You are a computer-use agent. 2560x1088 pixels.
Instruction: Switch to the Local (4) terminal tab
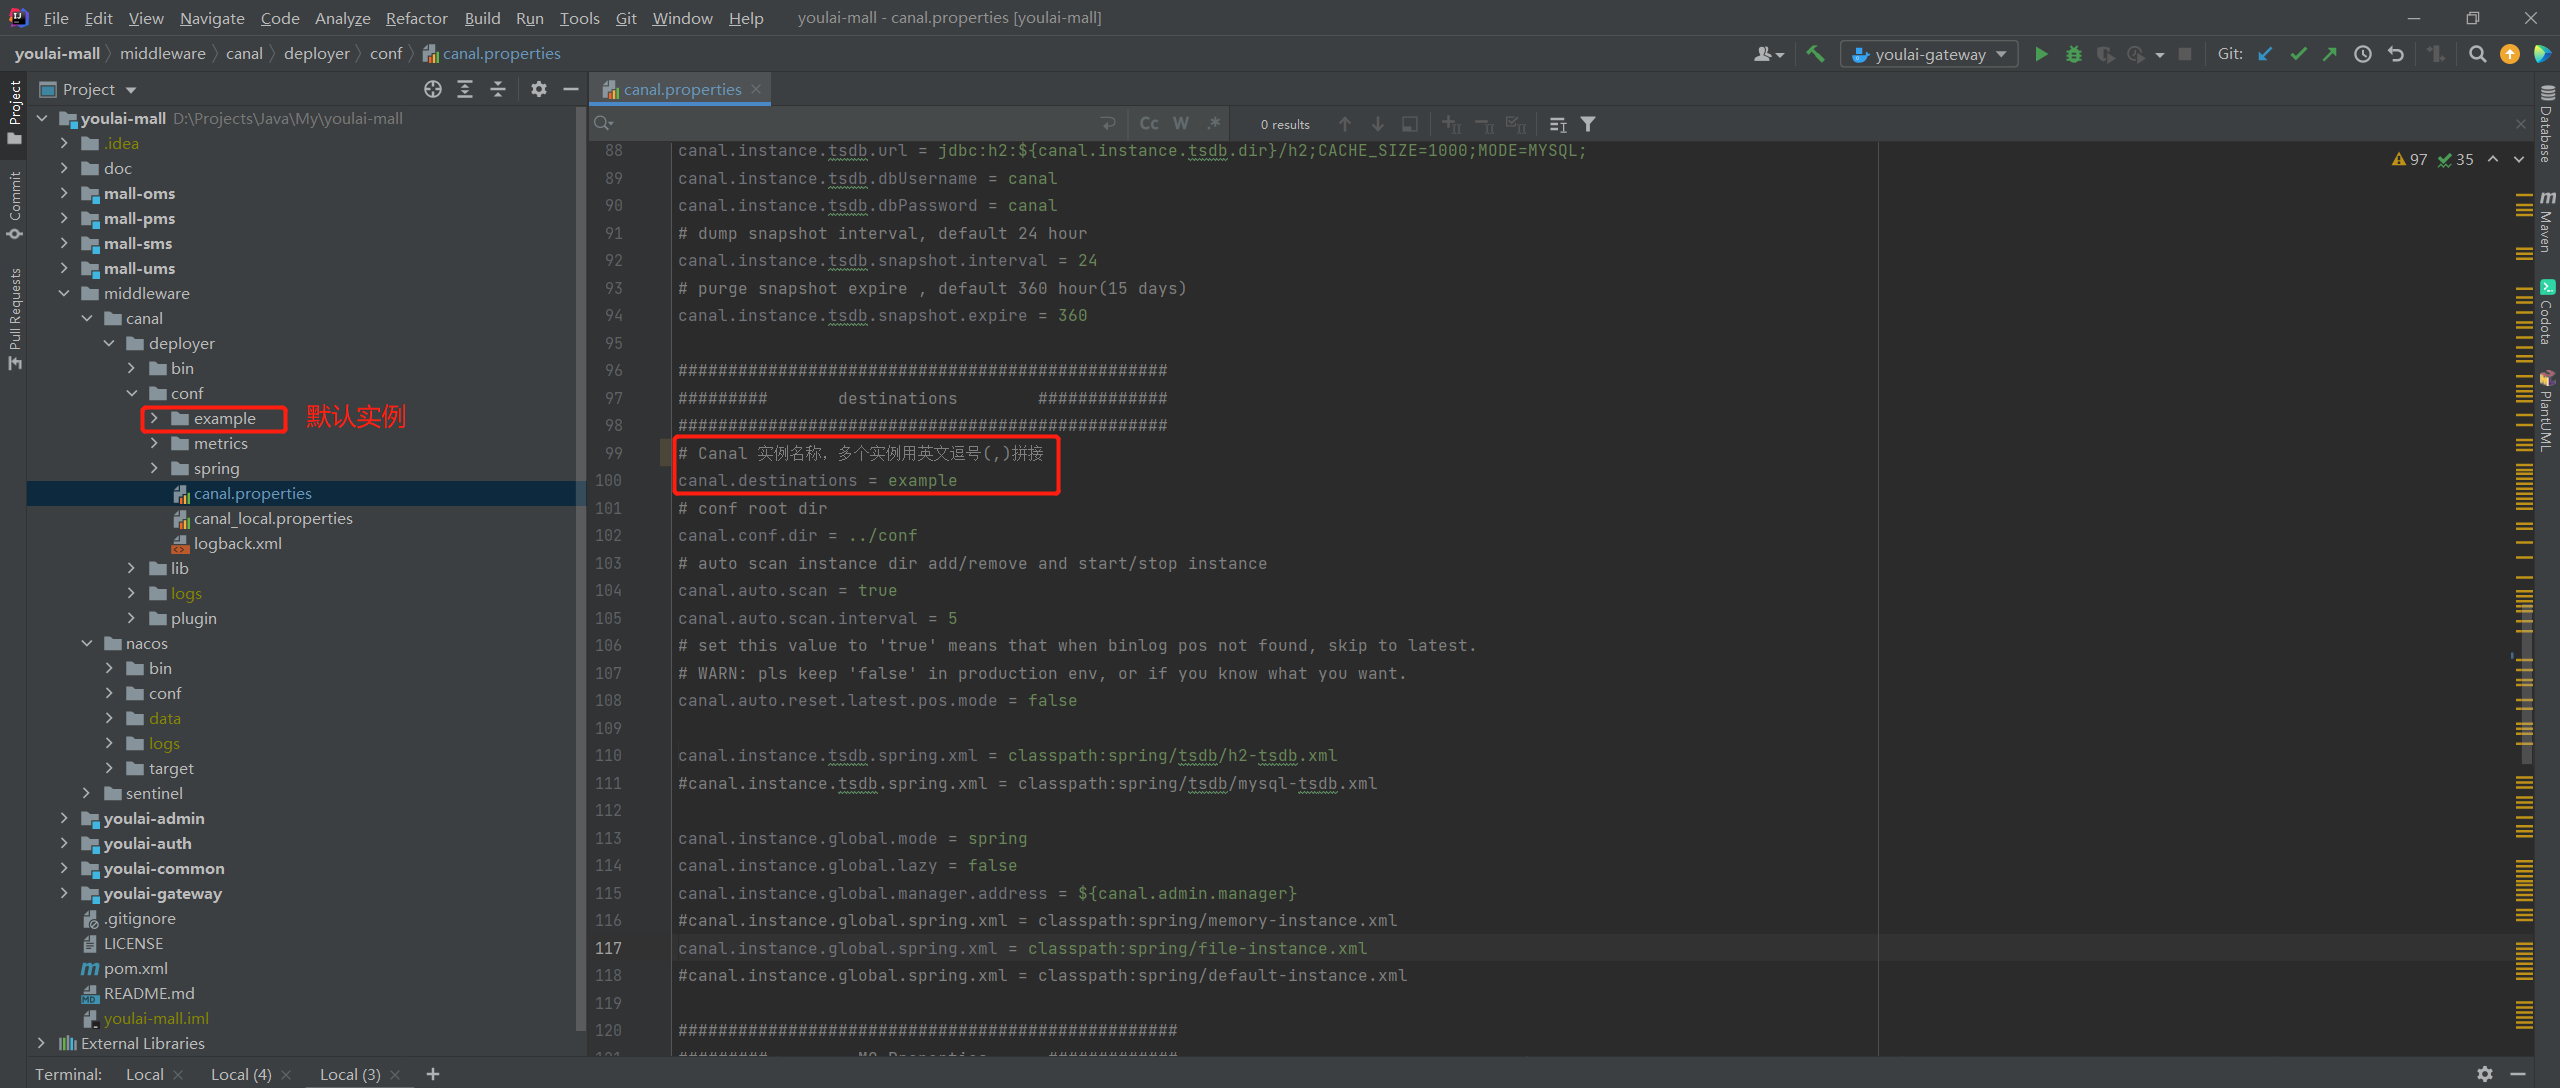(241, 1074)
